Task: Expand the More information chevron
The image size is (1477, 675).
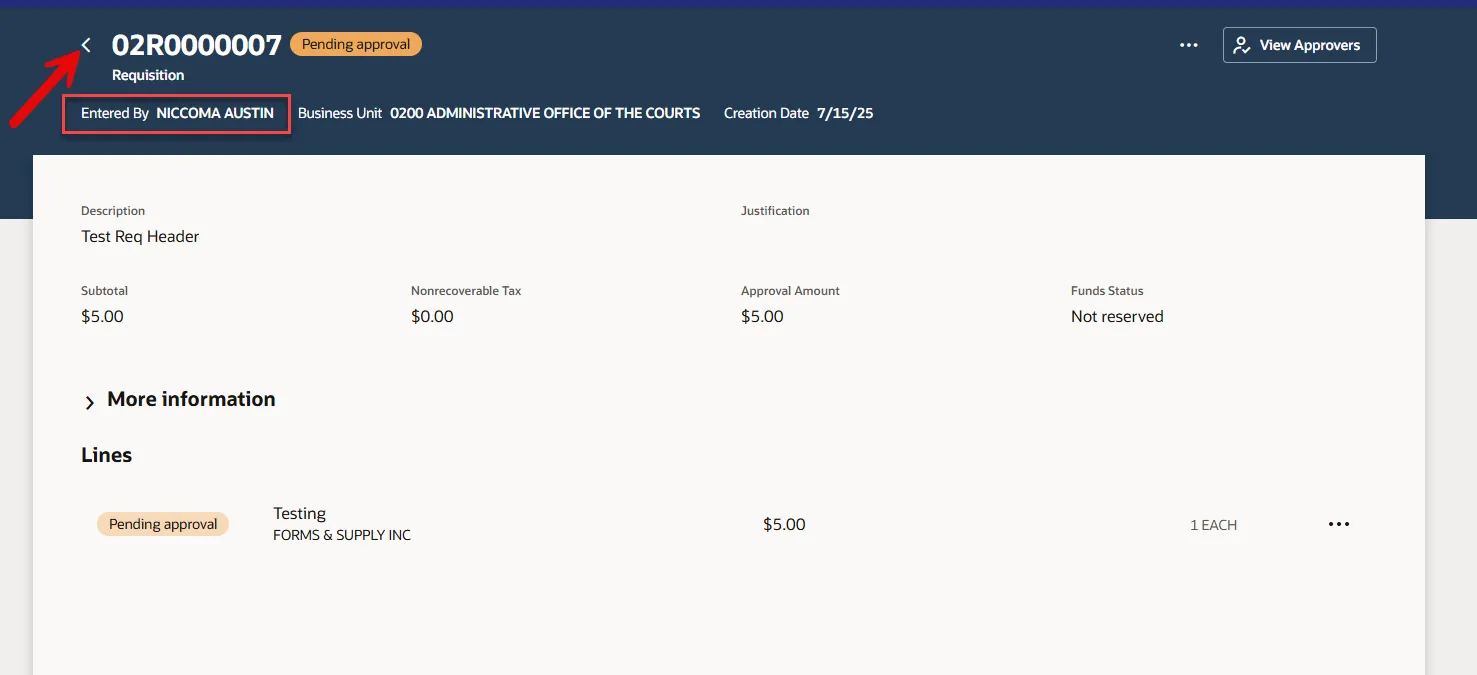Action: pyautogui.click(x=90, y=402)
